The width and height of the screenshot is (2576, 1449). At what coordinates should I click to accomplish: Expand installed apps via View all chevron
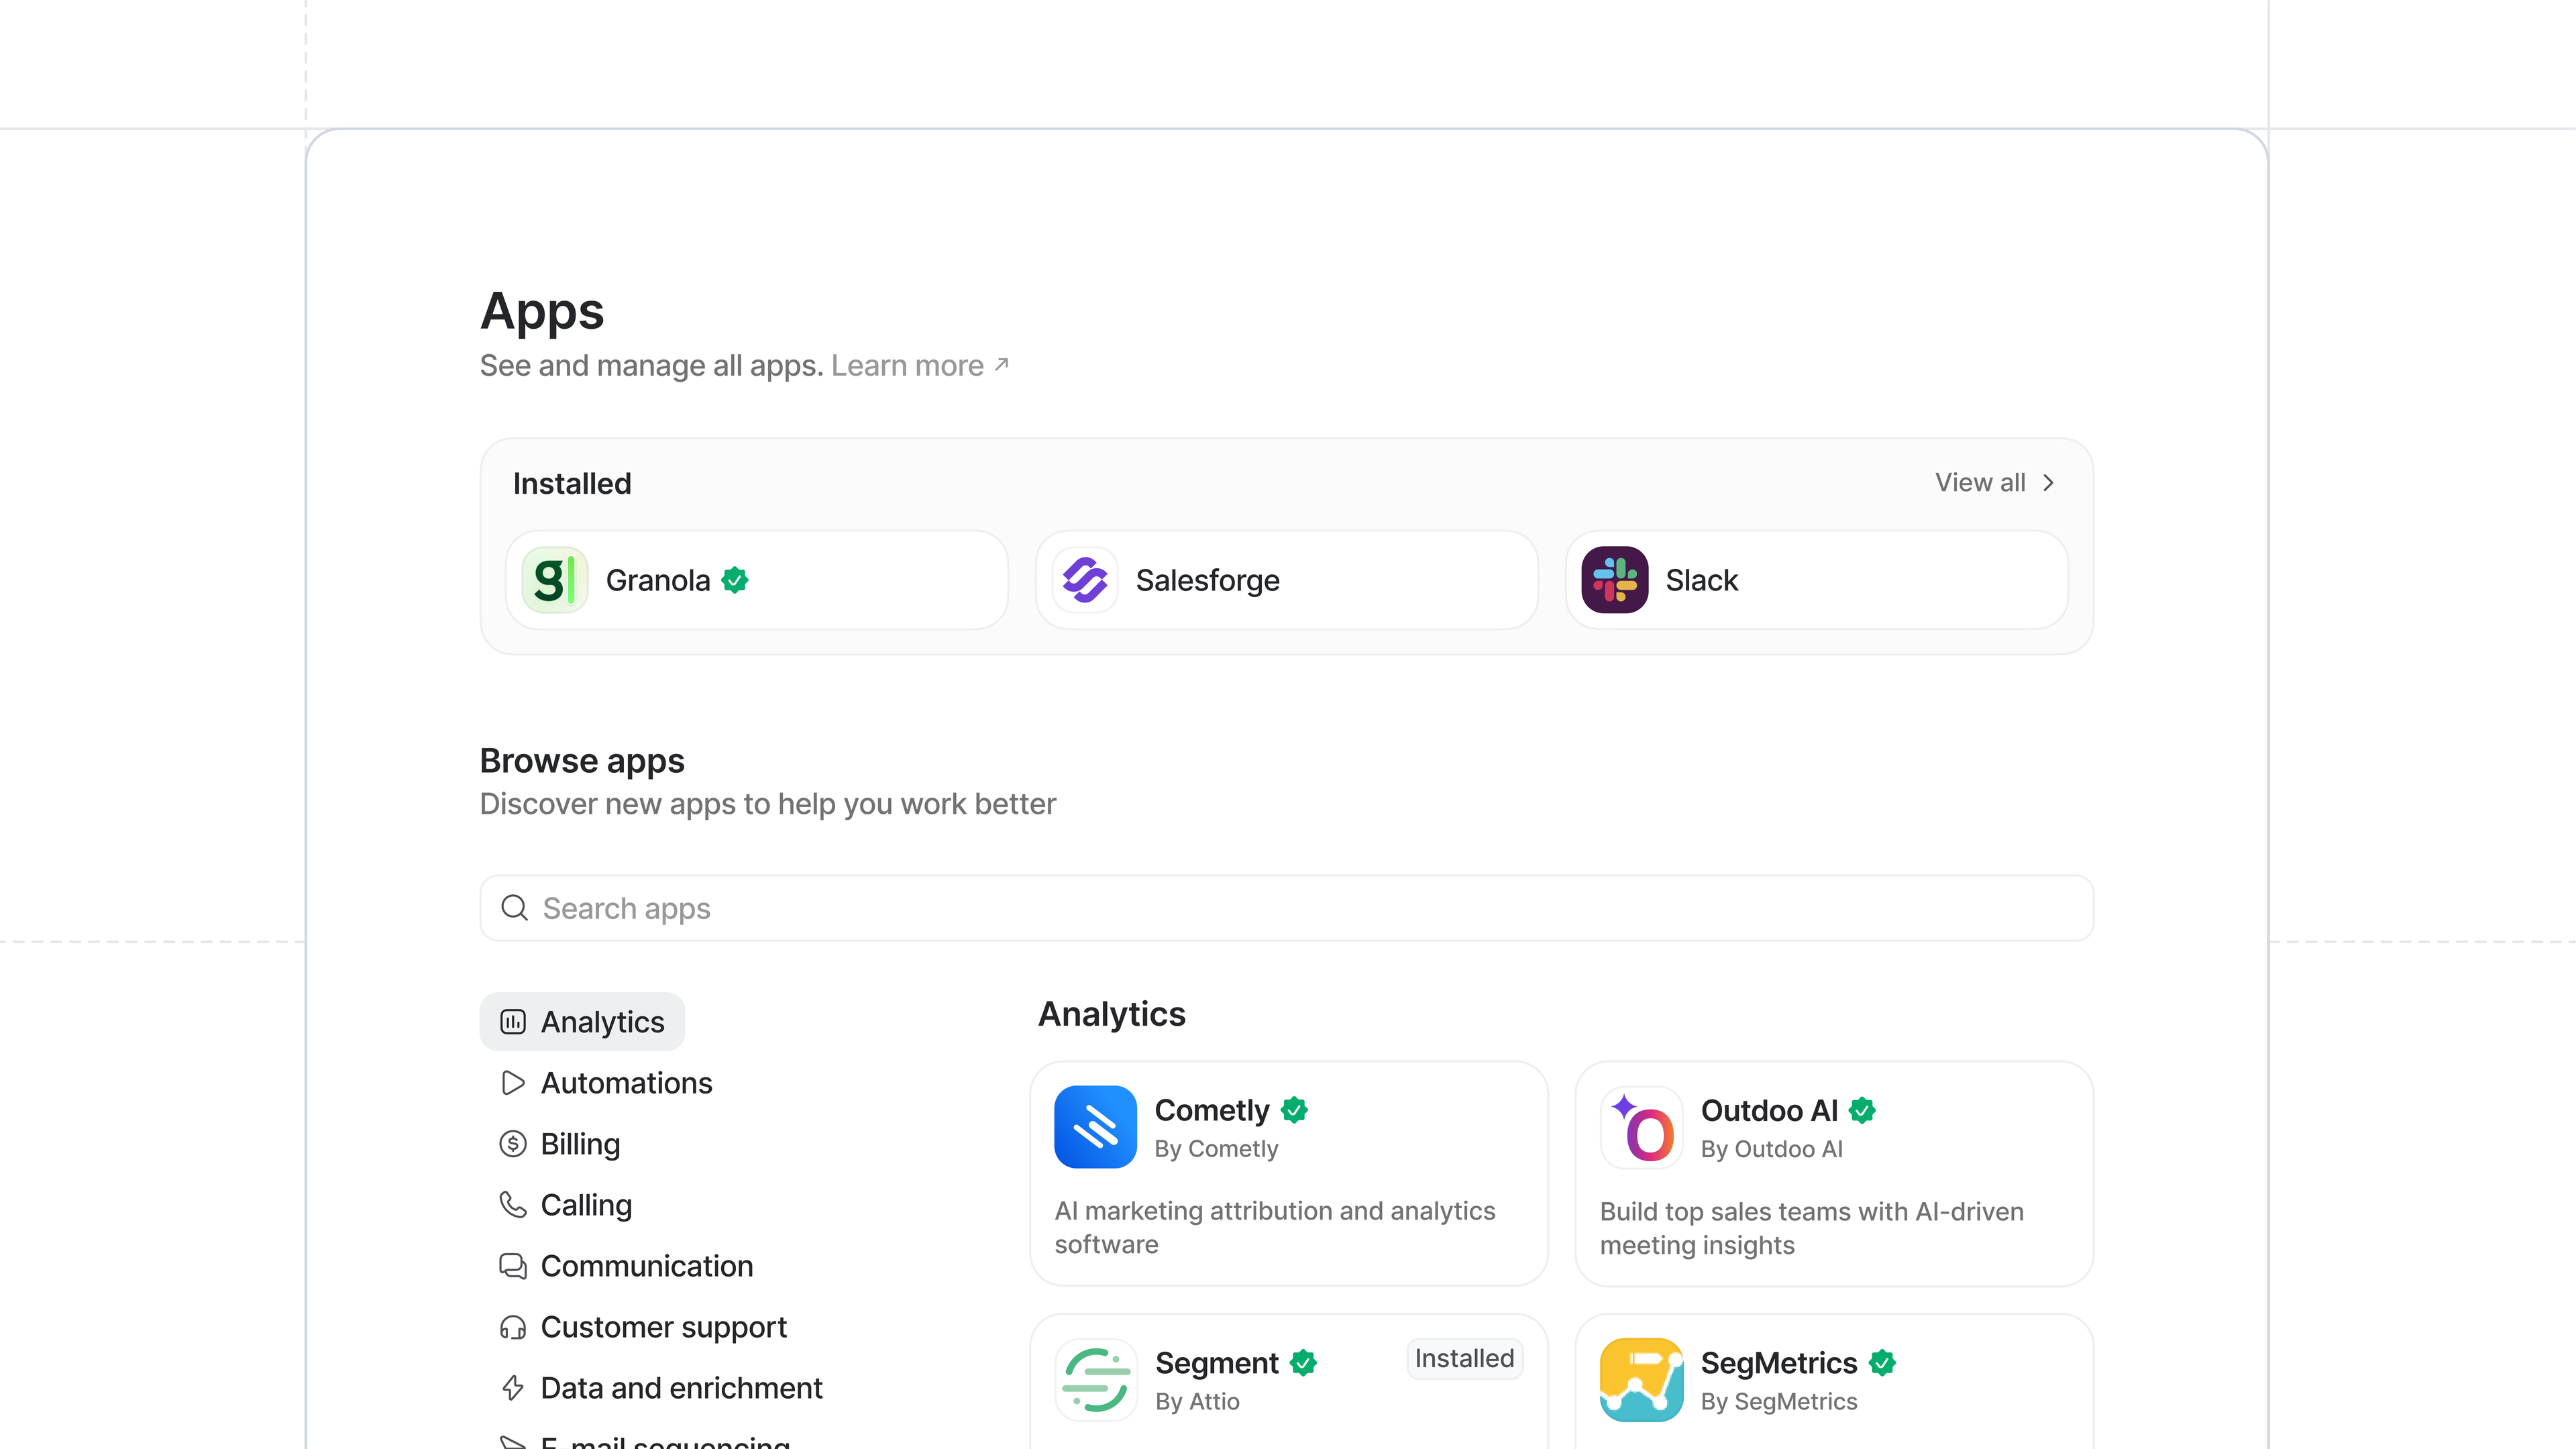click(2048, 483)
